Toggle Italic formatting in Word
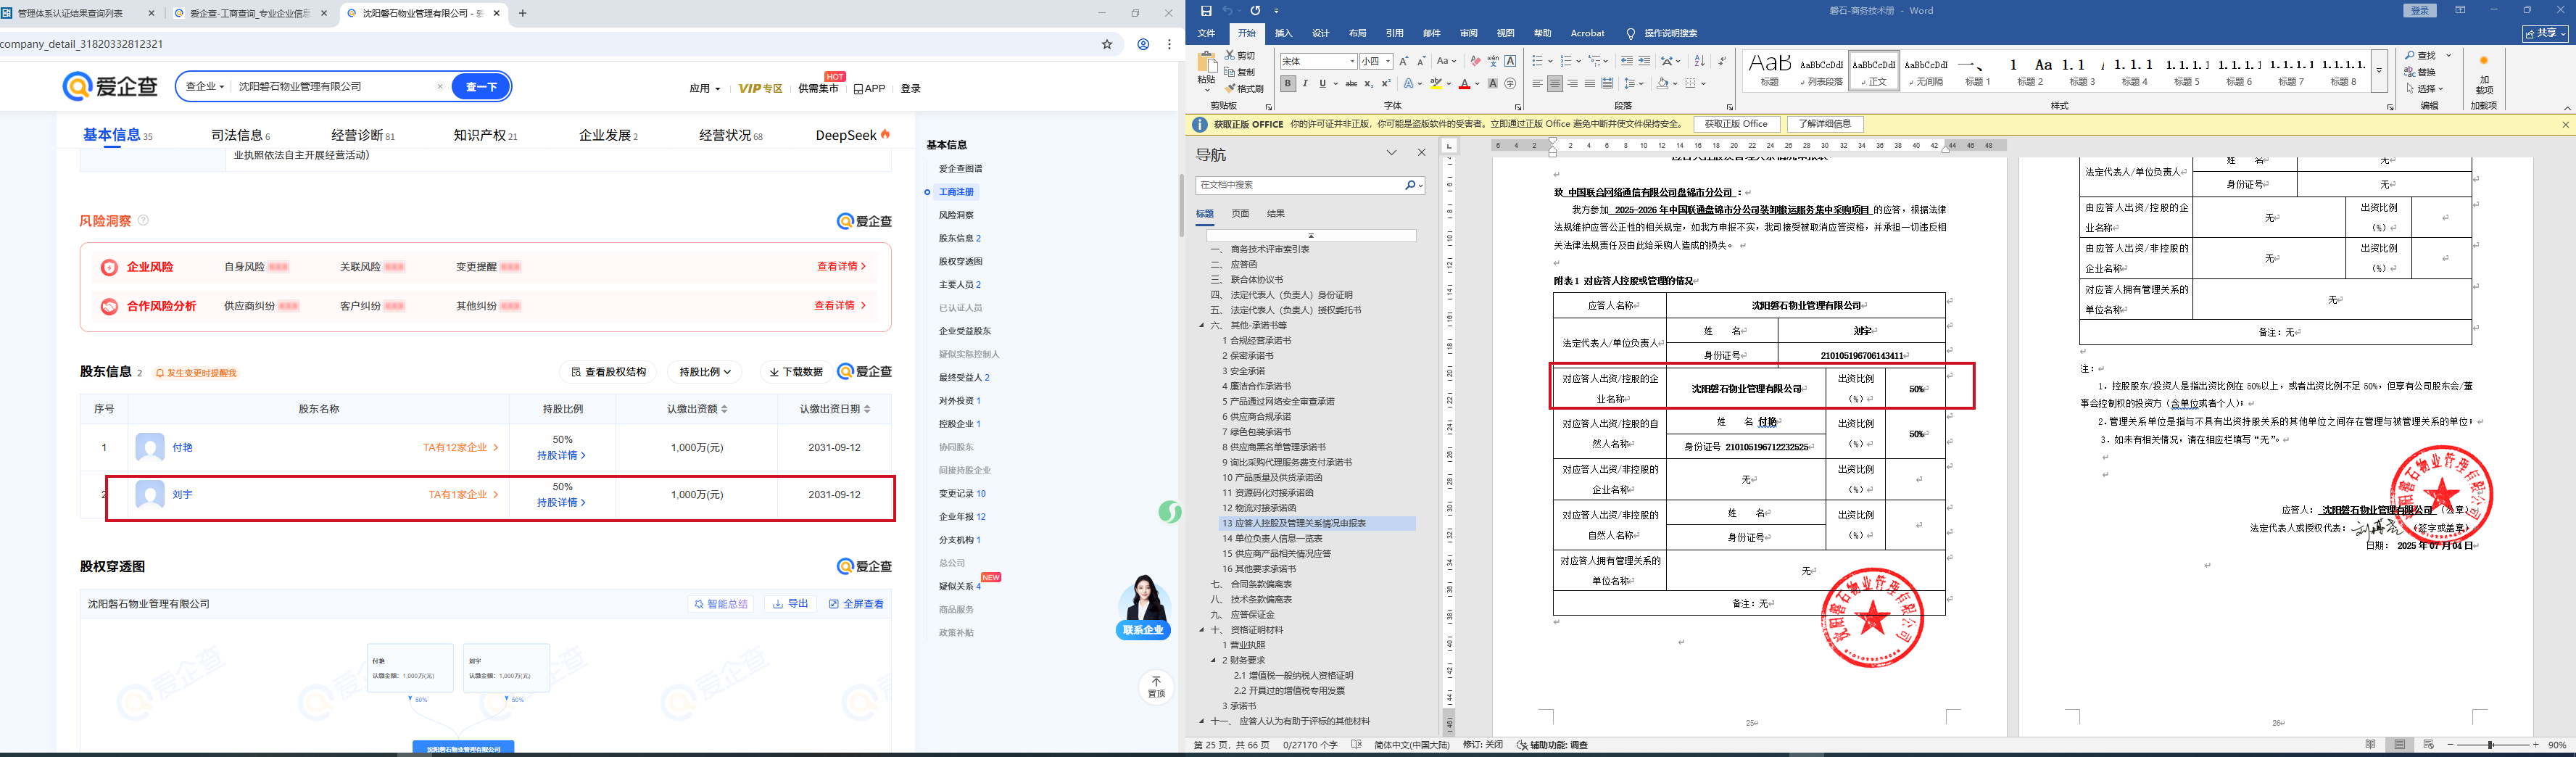Image resolution: width=2576 pixels, height=757 pixels. pyautogui.click(x=1305, y=84)
